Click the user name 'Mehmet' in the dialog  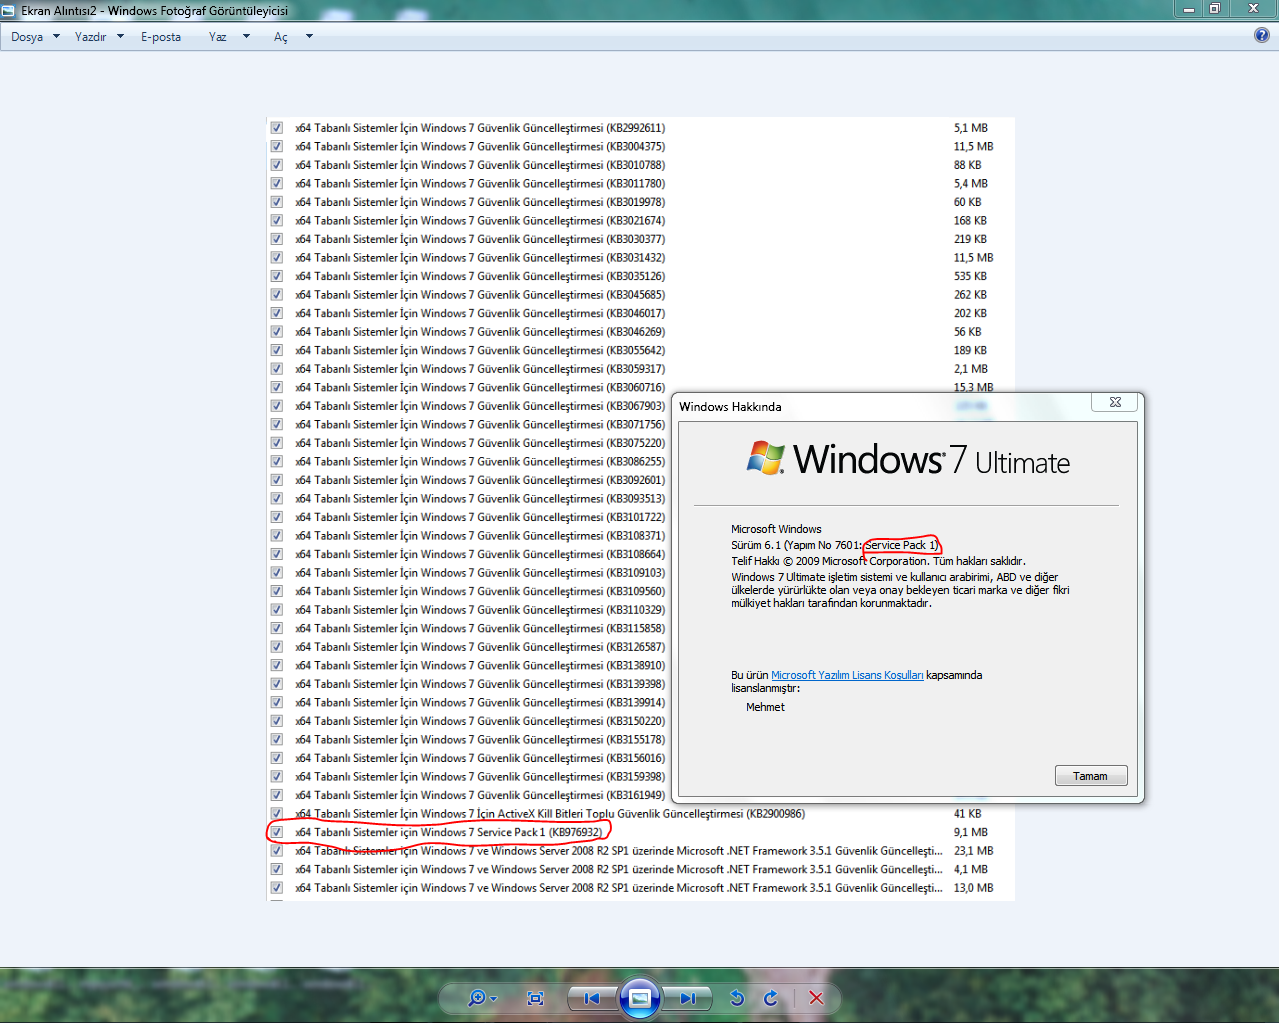[765, 707]
